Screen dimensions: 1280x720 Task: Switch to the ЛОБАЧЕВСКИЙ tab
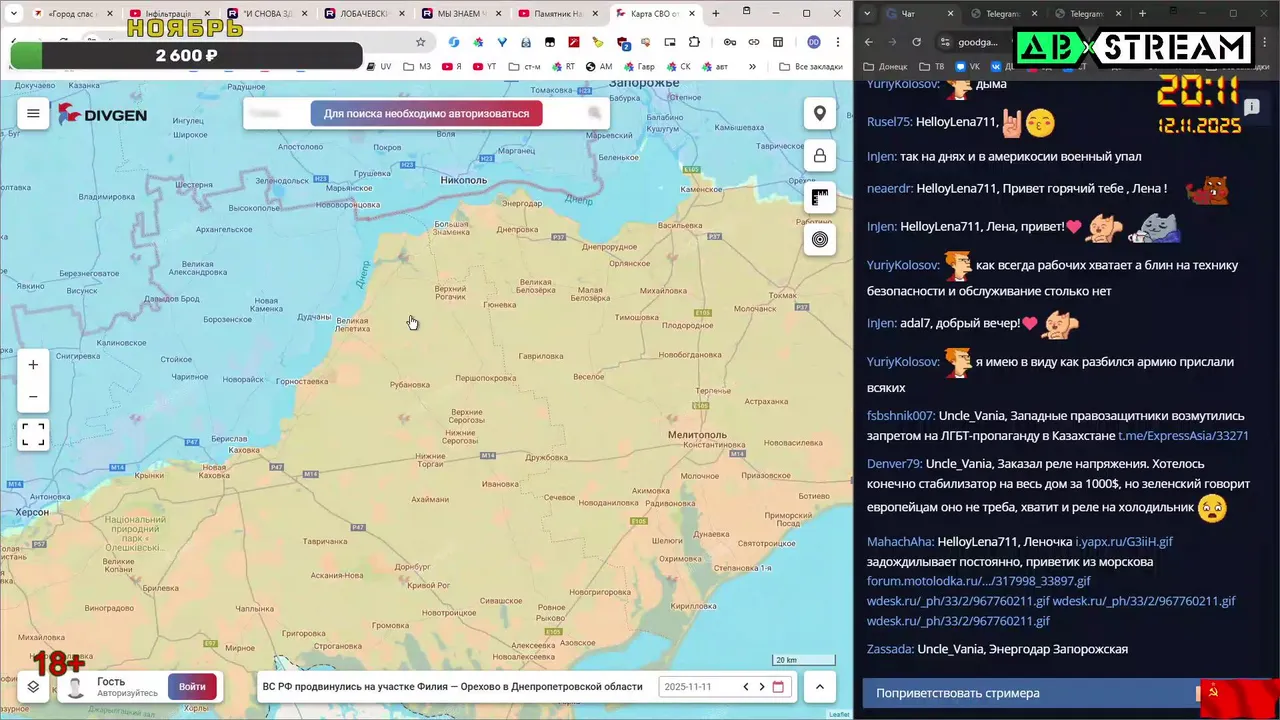(364, 14)
